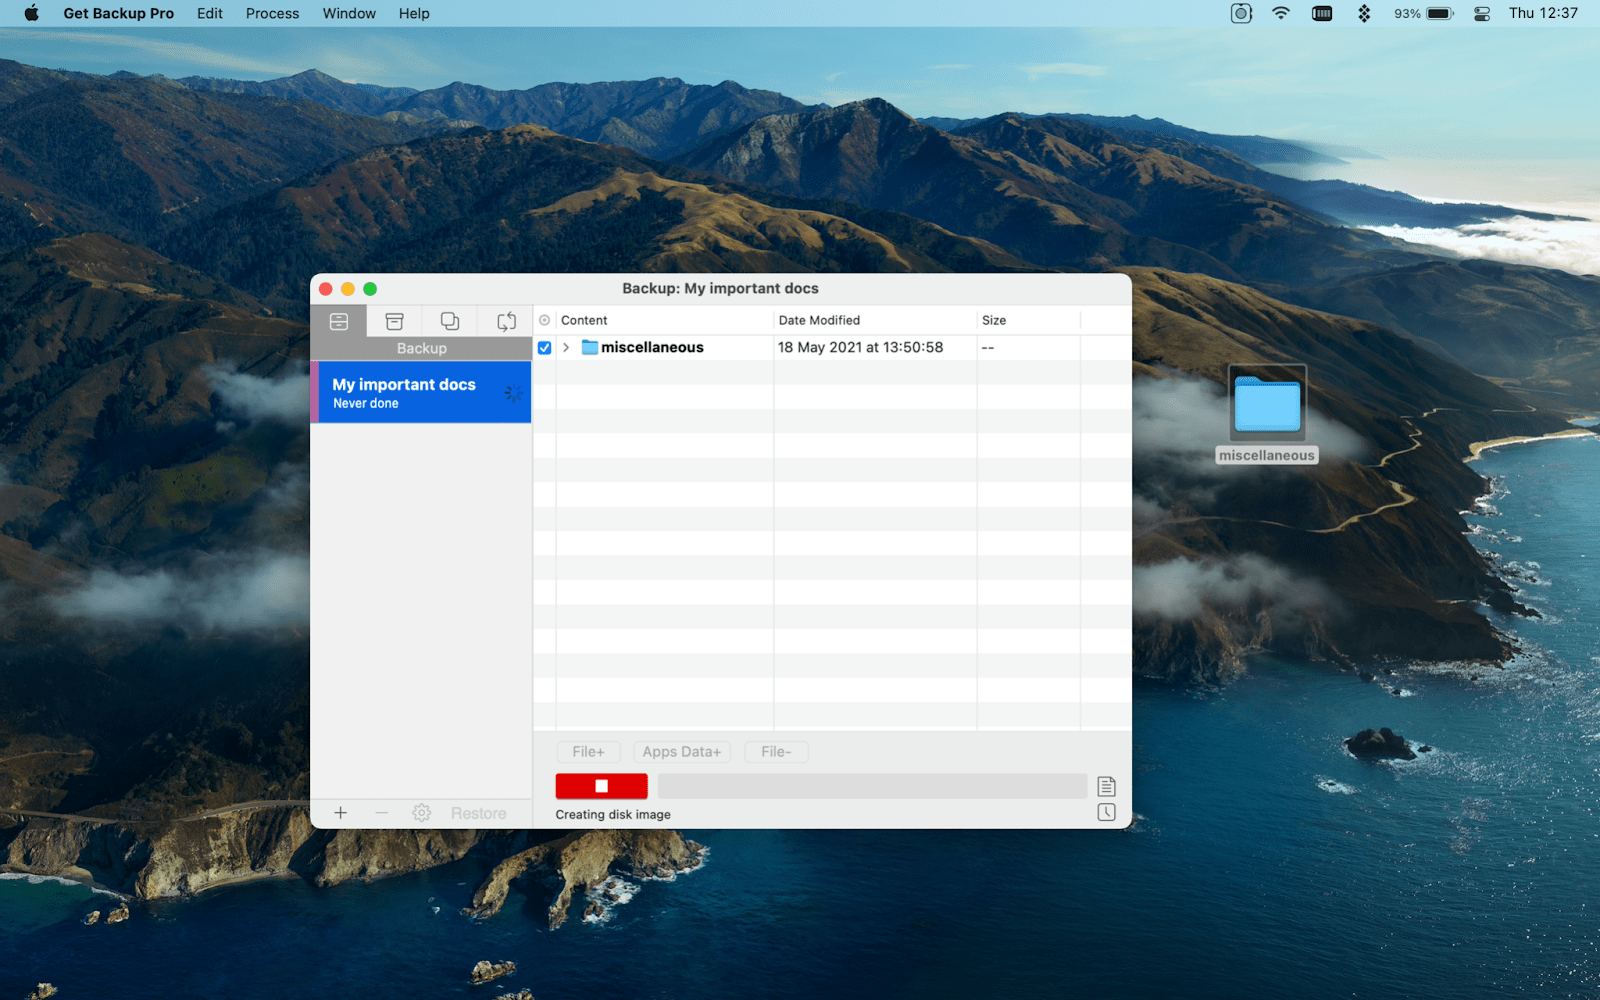Open project settings gear icon
The height and width of the screenshot is (1000, 1600).
click(x=422, y=813)
